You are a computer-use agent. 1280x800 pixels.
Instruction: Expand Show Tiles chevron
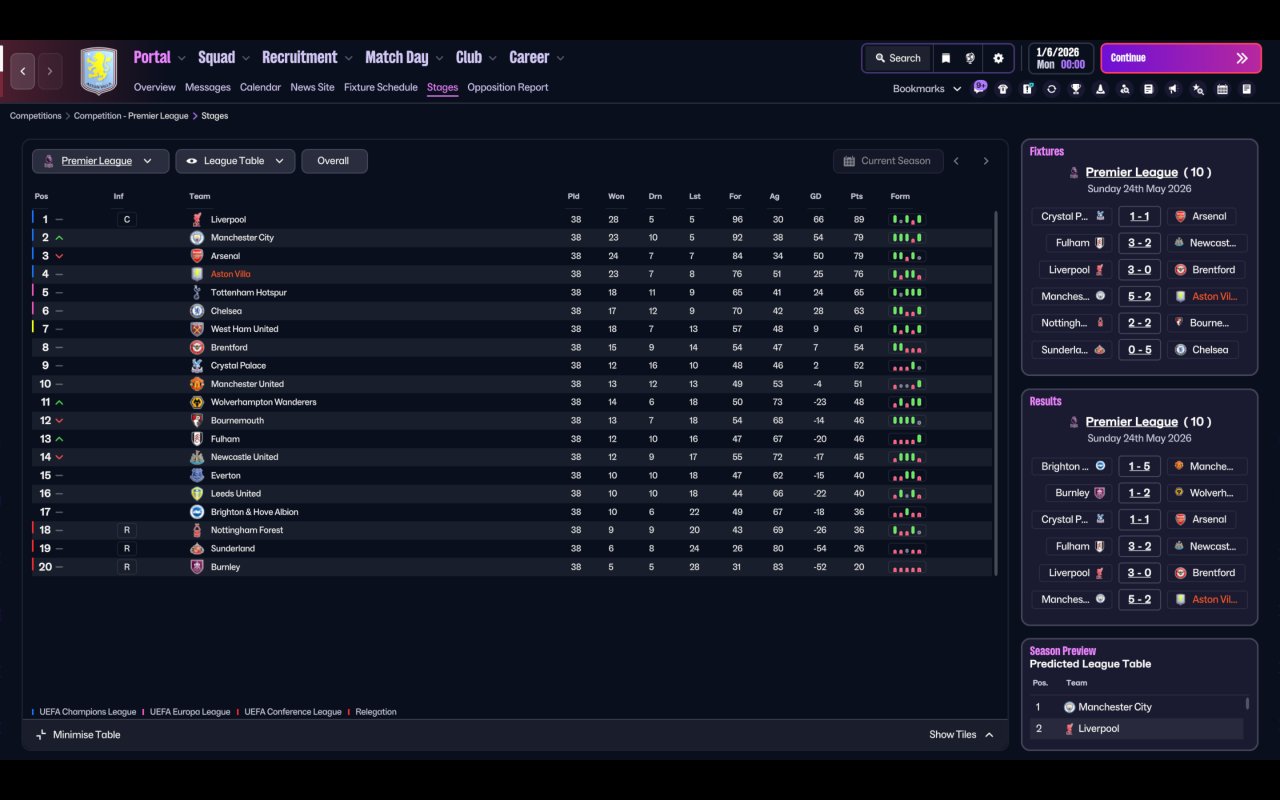click(989, 735)
